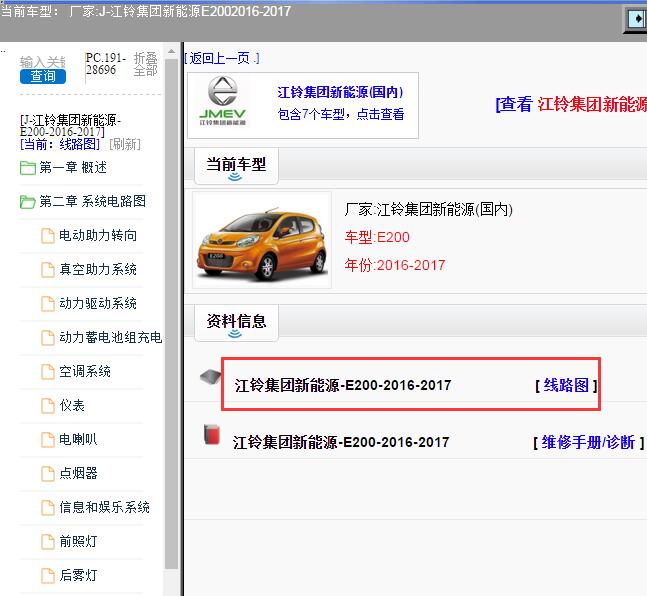Click document icon beside 电动助力转向
Image resolution: width=647 pixels, height=596 pixels.
[47, 236]
